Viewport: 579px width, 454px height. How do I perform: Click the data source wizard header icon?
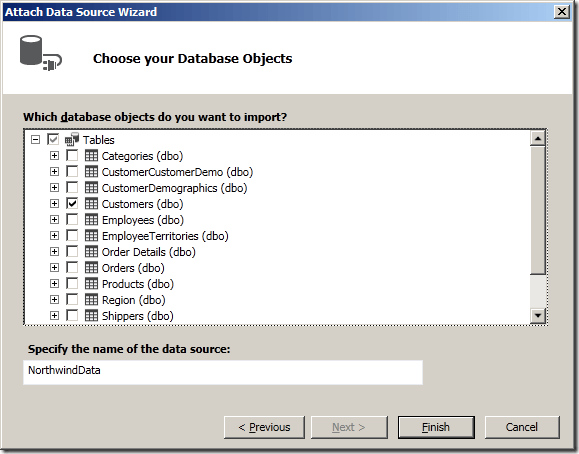click(41, 53)
